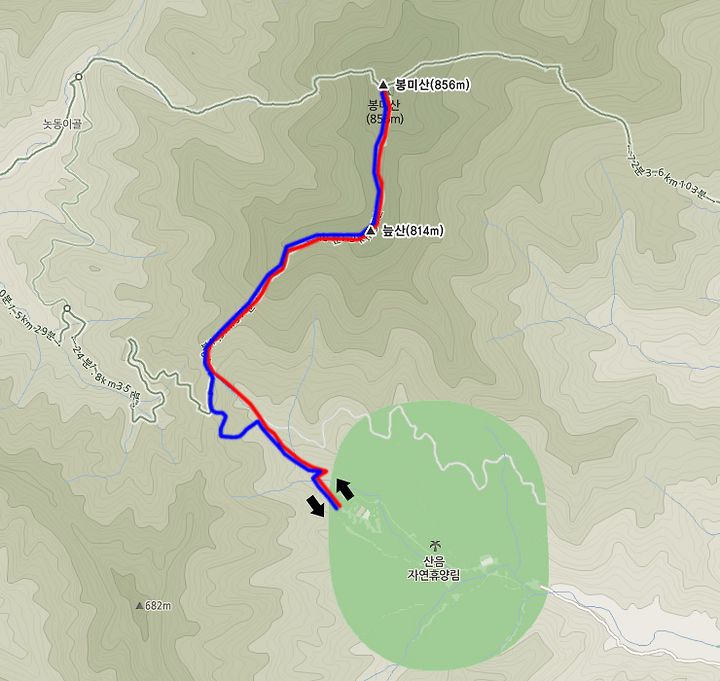Click the 682m elevation text
The width and height of the screenshot is (720, 681).
[158, 606]
